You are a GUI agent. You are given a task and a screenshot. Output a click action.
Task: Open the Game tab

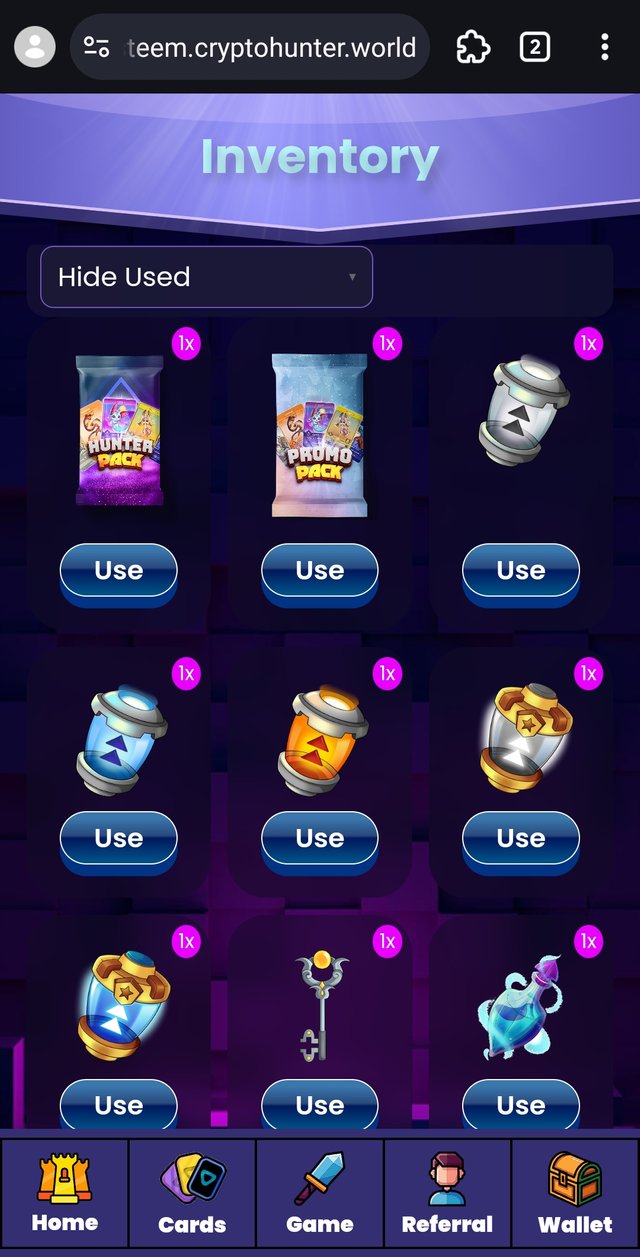tap(320, 1193)
